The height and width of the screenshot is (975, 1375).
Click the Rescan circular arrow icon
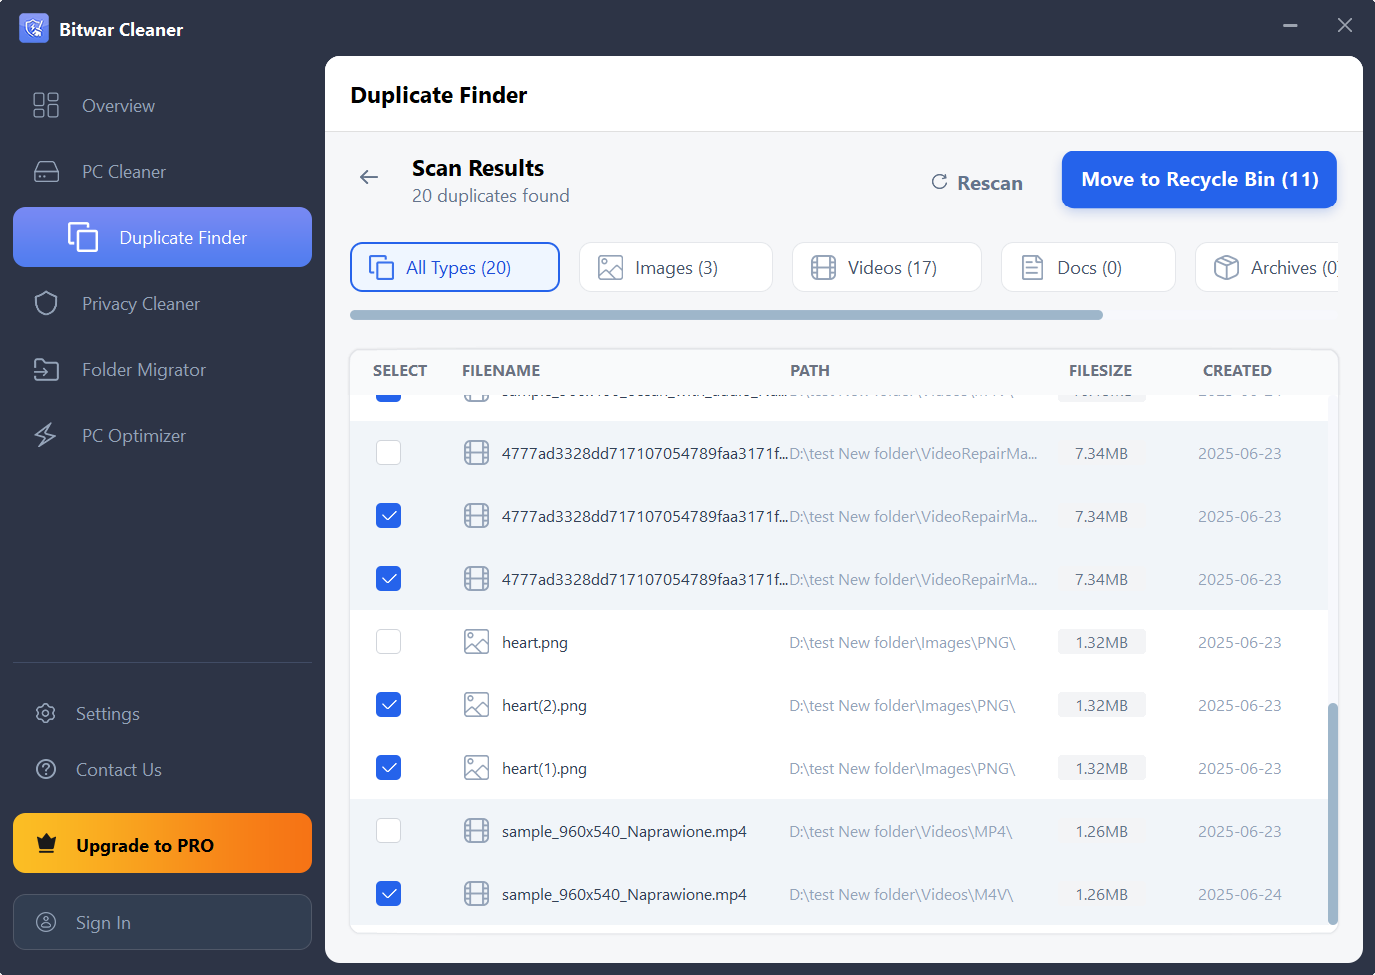coord(939,182)
